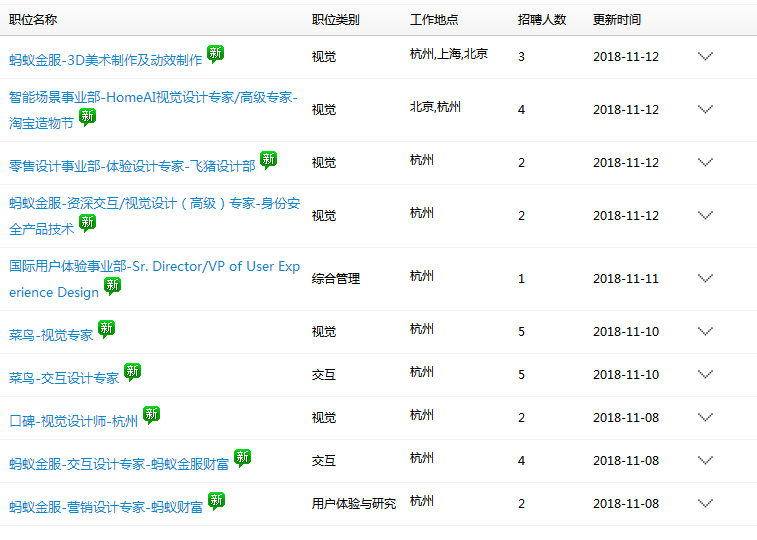
Task: Click the 2018-11-11 update date
Action: (626, 279)
